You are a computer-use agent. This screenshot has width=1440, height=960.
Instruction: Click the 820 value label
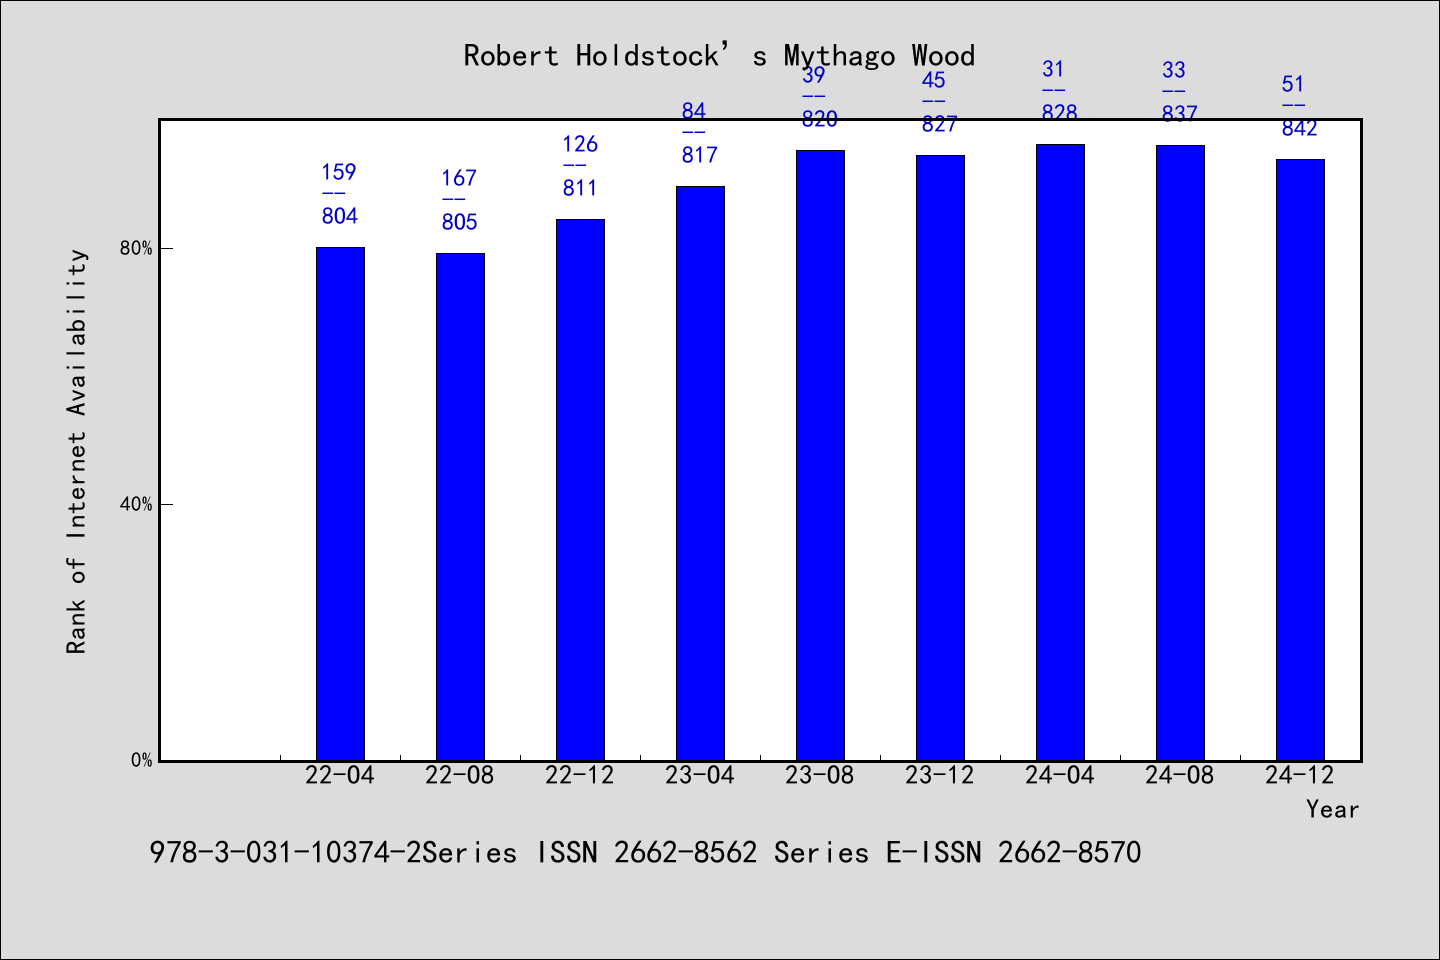[820, 119]
